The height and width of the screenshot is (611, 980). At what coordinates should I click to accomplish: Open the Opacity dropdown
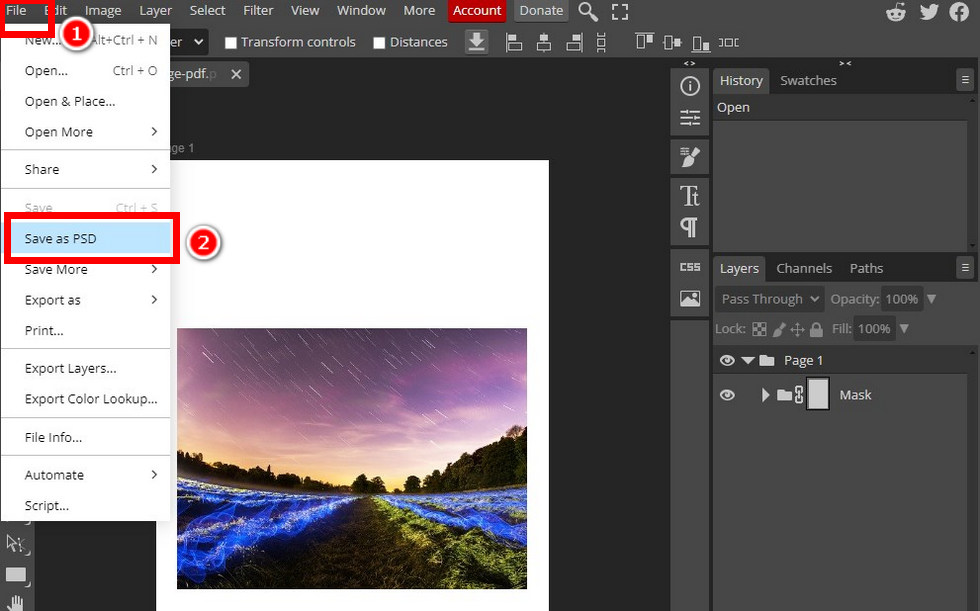tap(931, 298)
